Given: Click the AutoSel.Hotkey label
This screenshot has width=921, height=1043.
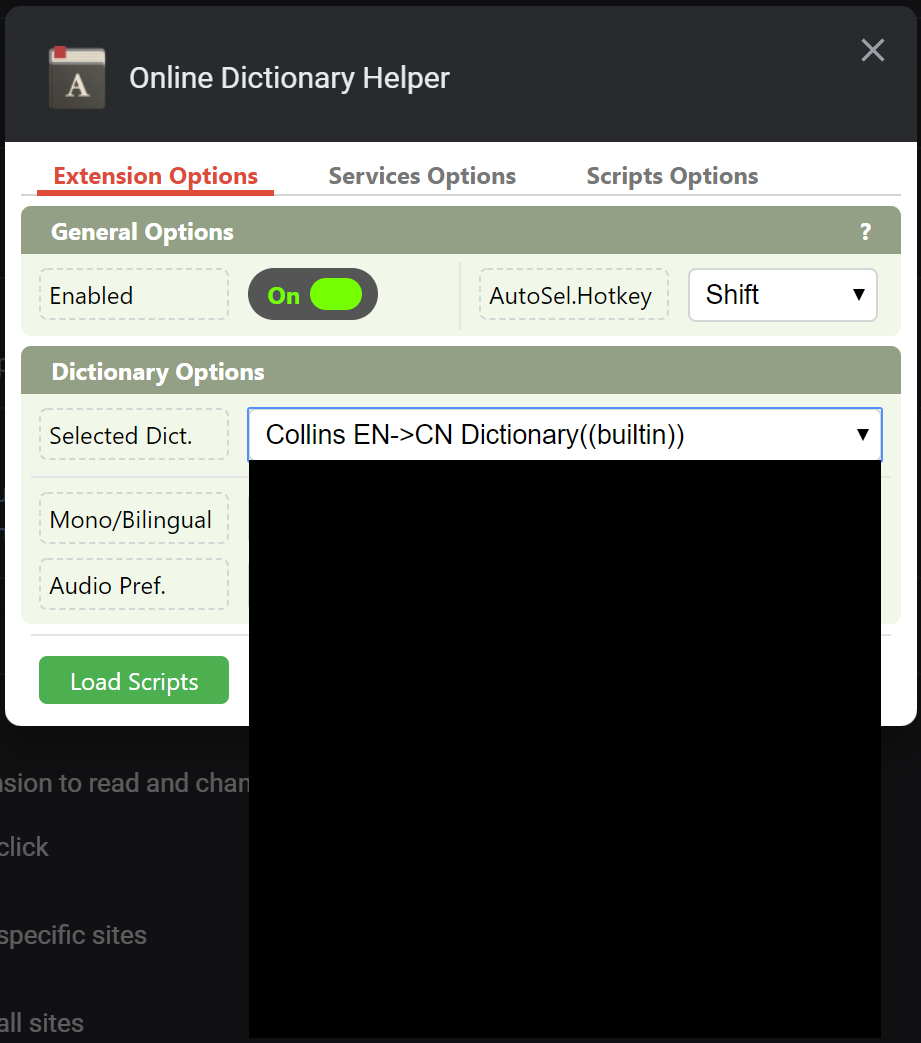Looking at the screenshot, I should pos(574,295).
